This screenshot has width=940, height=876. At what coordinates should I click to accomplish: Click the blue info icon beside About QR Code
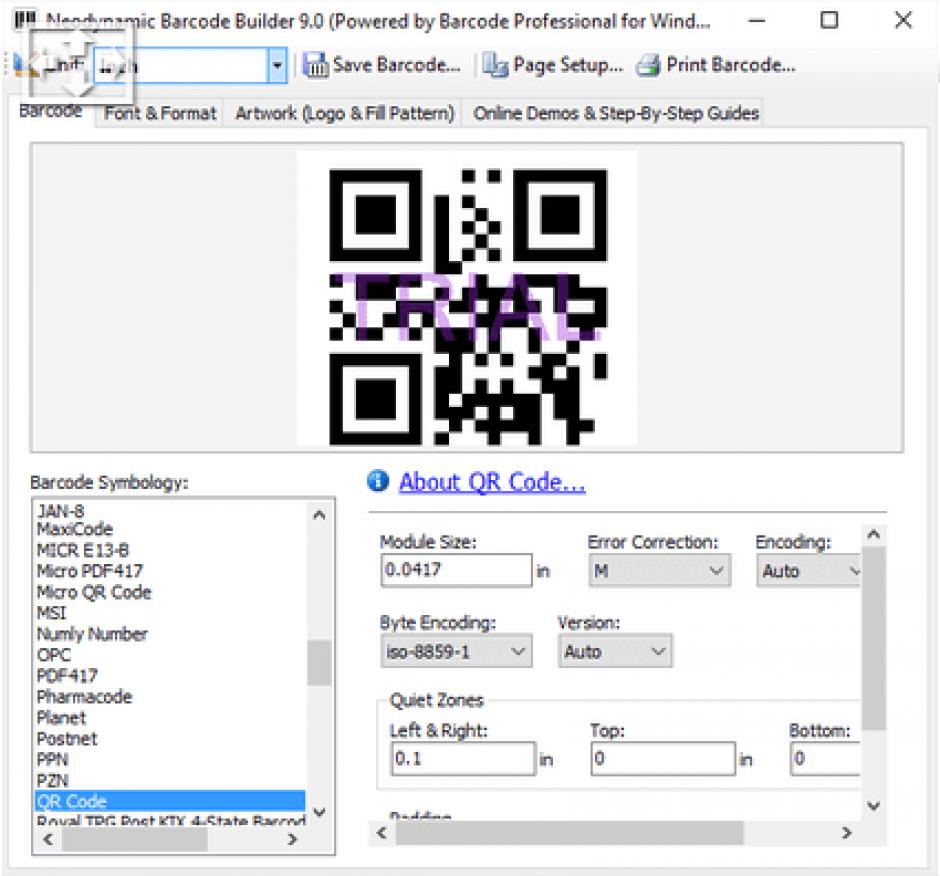[378, 482]
